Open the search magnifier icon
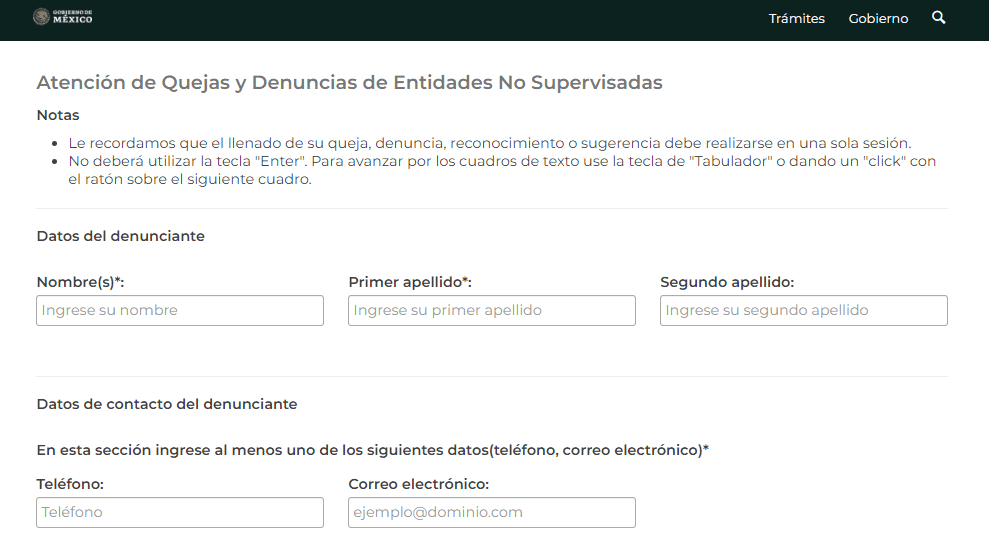This screenshot has width=989, height=549. (938, 18)
